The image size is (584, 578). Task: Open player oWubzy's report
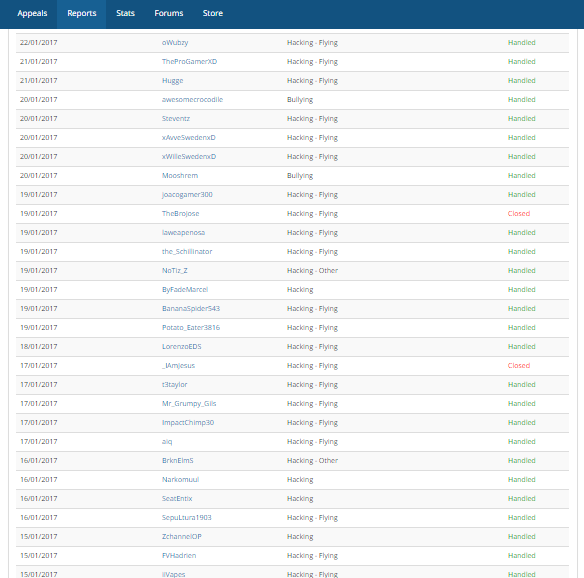click(175, 42)
